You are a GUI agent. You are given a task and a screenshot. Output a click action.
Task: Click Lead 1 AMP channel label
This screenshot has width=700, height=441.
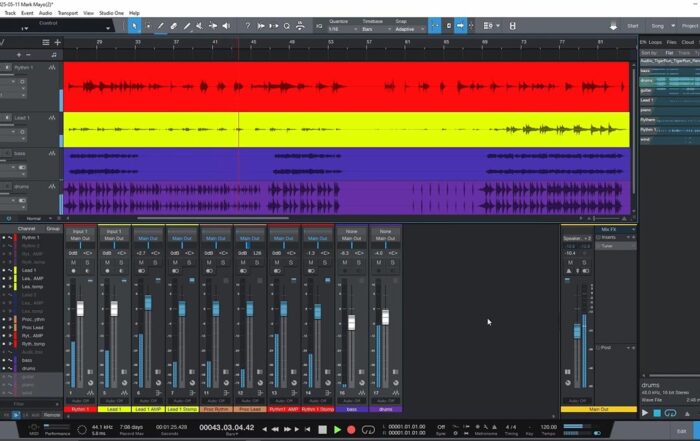coord(148,409)
